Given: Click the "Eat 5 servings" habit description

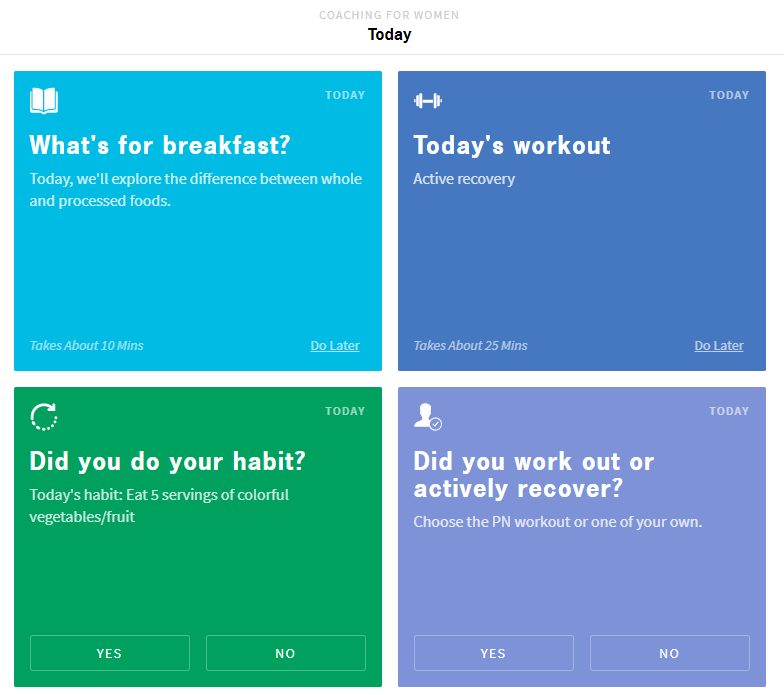Looking at the screenshot, I should coord(159,505).
